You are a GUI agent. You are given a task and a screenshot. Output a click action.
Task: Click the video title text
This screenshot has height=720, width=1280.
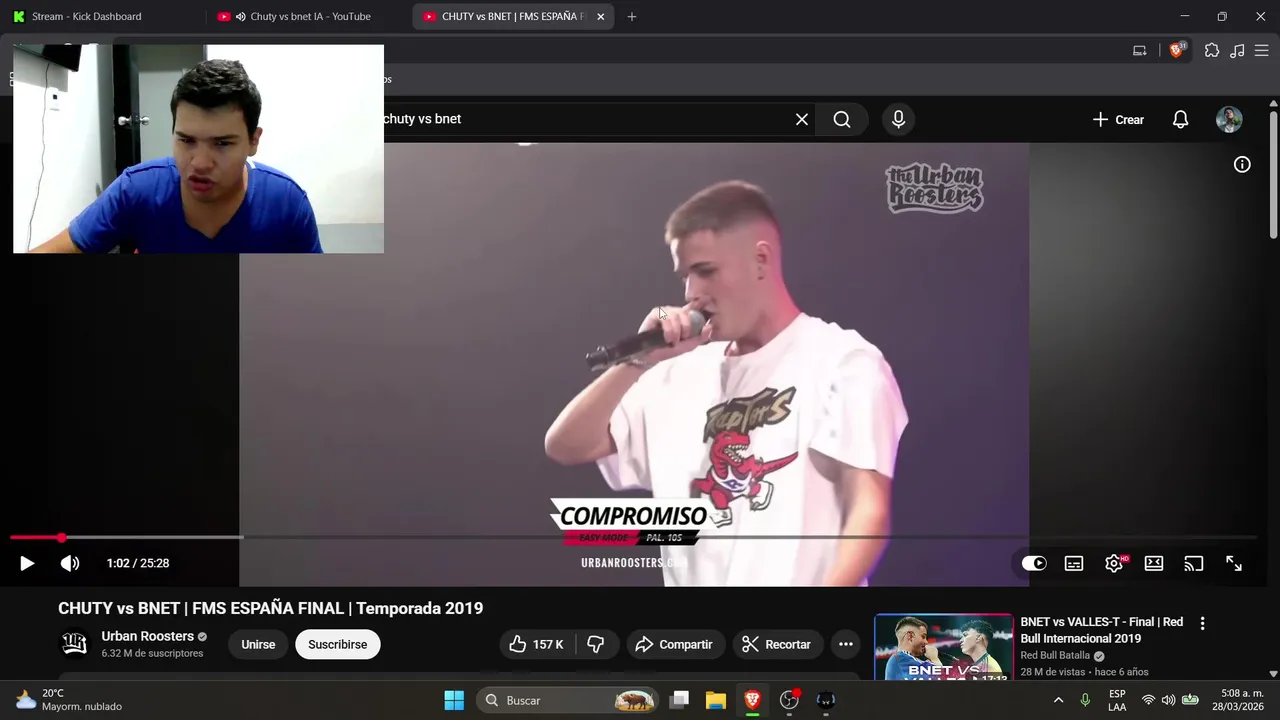coord(271,608)
